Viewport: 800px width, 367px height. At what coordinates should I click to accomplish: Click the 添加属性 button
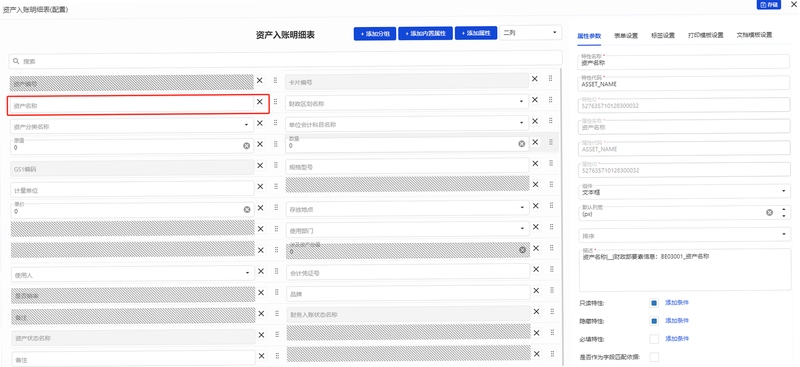(x=476, y=33)
